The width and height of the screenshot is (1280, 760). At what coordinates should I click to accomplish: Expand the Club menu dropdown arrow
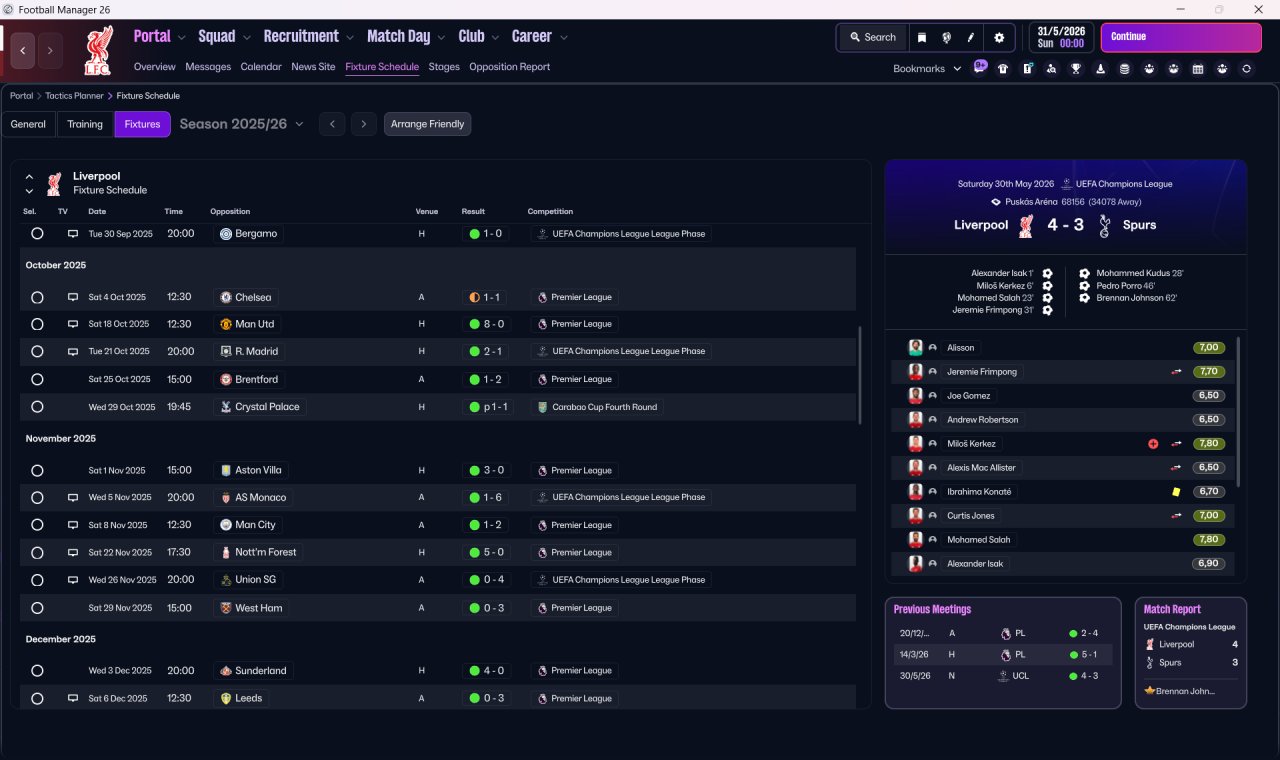pyautogui.click(x=494, y=38)
